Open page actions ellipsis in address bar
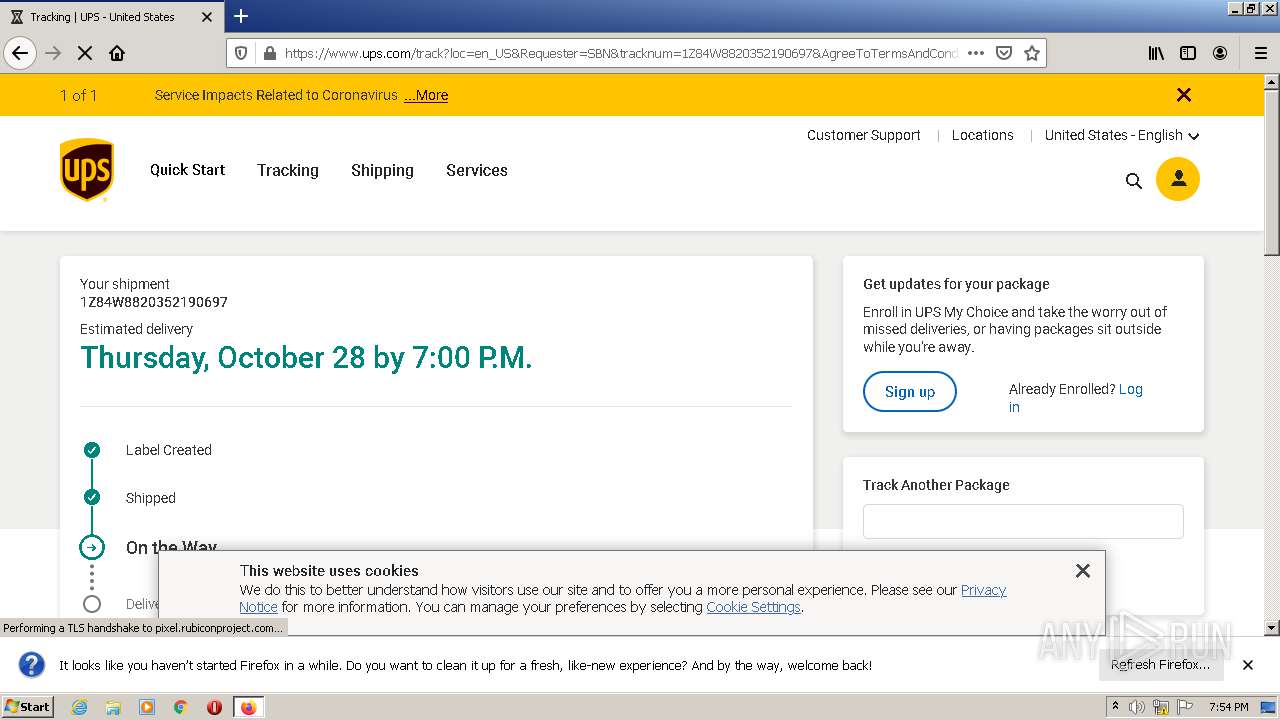 pos(976,53)
